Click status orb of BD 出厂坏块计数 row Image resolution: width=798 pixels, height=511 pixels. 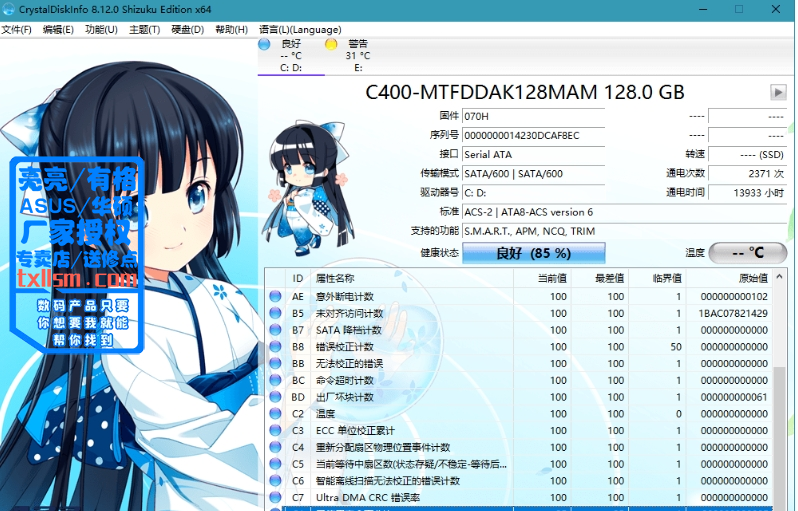point(275,397)
